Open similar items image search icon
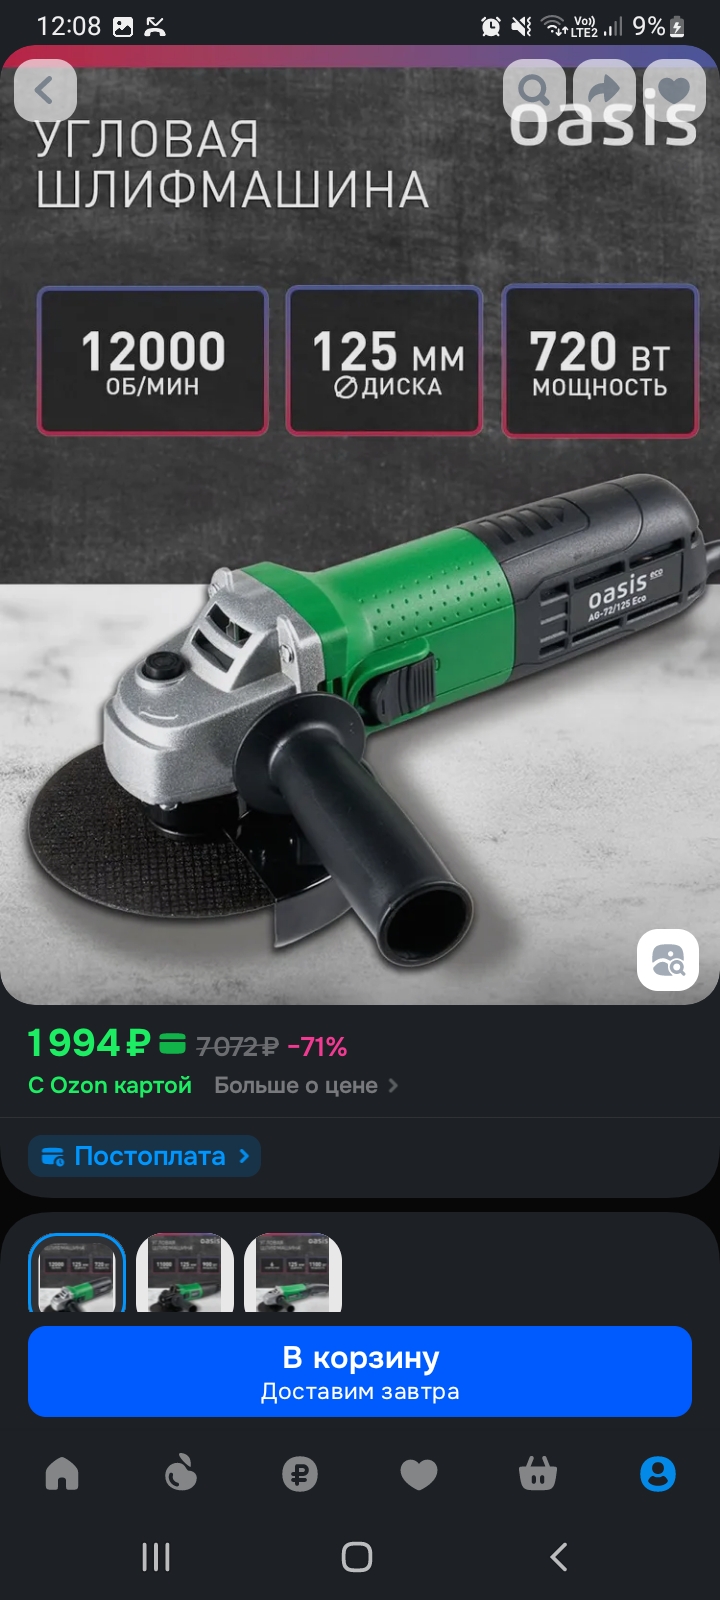Screen dimensions: 720x1600 668,961
